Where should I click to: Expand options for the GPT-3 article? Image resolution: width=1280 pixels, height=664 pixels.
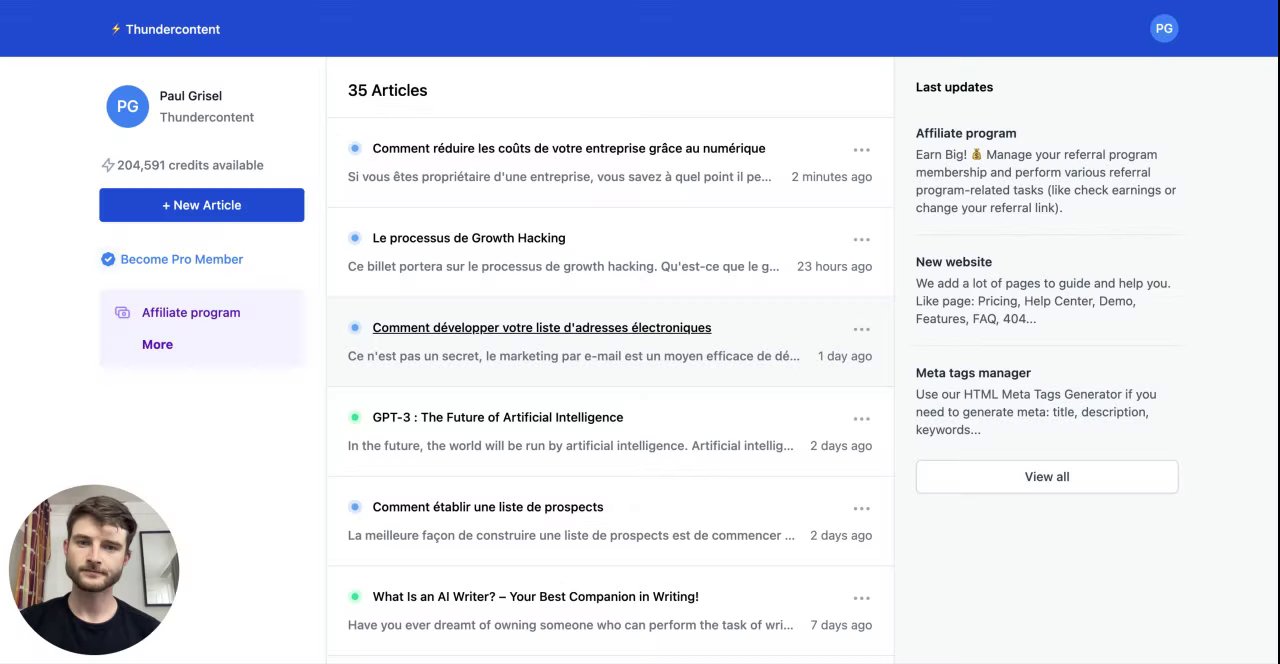[x=861, y=419]
